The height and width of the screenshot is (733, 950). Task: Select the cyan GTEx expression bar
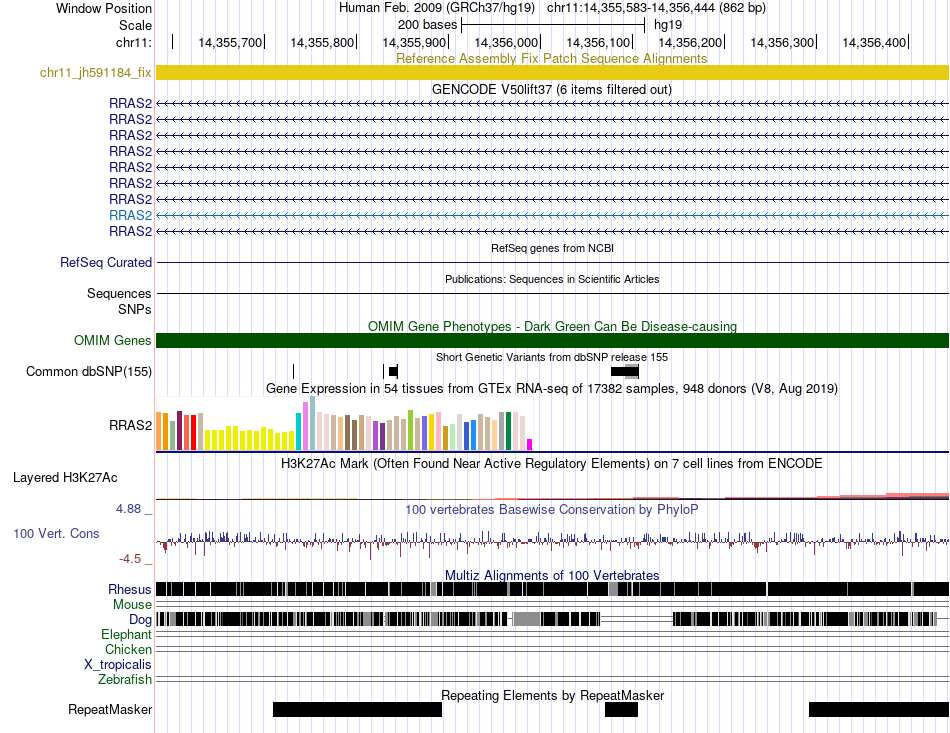(299, 431)
